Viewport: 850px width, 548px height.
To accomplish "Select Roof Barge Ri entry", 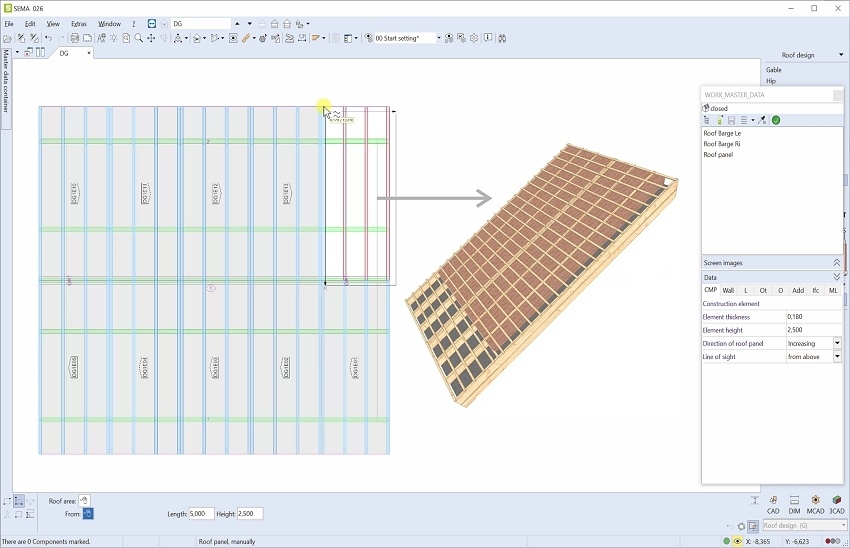I will [x=722, y=144].
